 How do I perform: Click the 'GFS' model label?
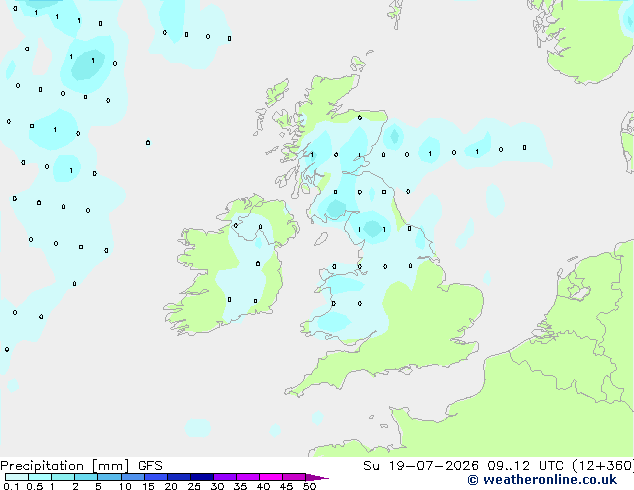point(150,466)
